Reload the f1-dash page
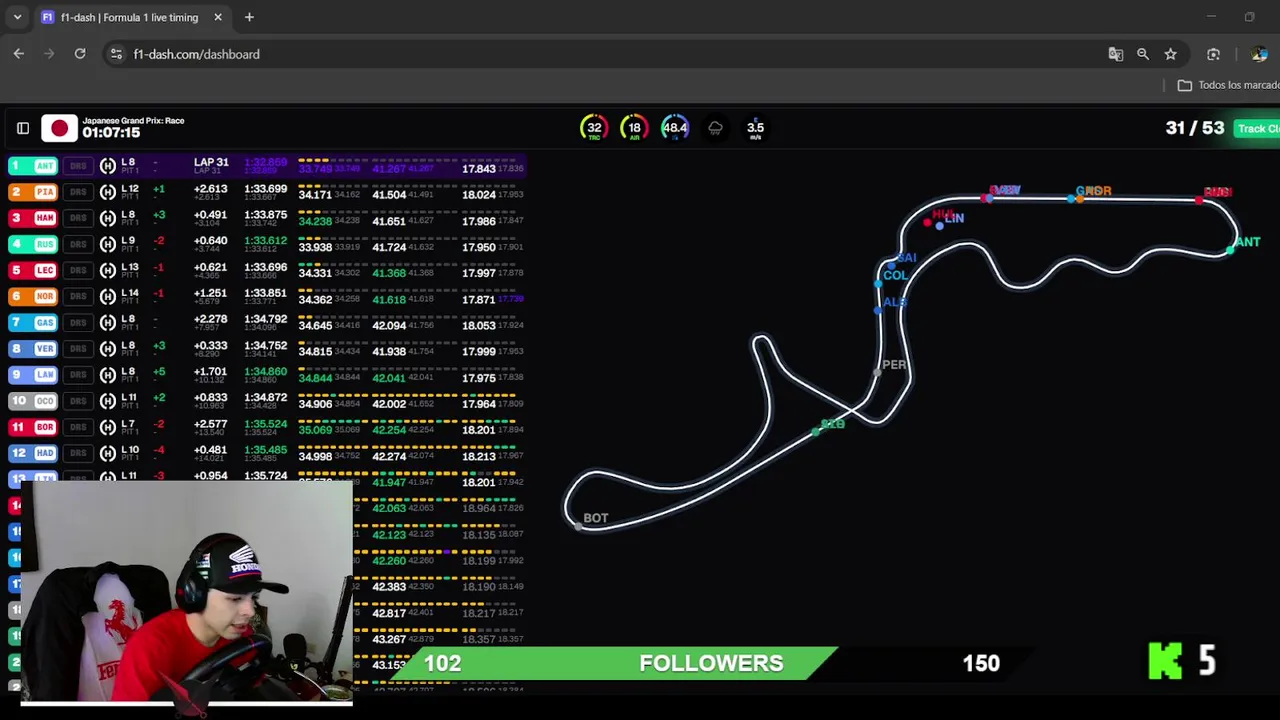This screenshot has width=1280, height=720. (x=80, y=54)
